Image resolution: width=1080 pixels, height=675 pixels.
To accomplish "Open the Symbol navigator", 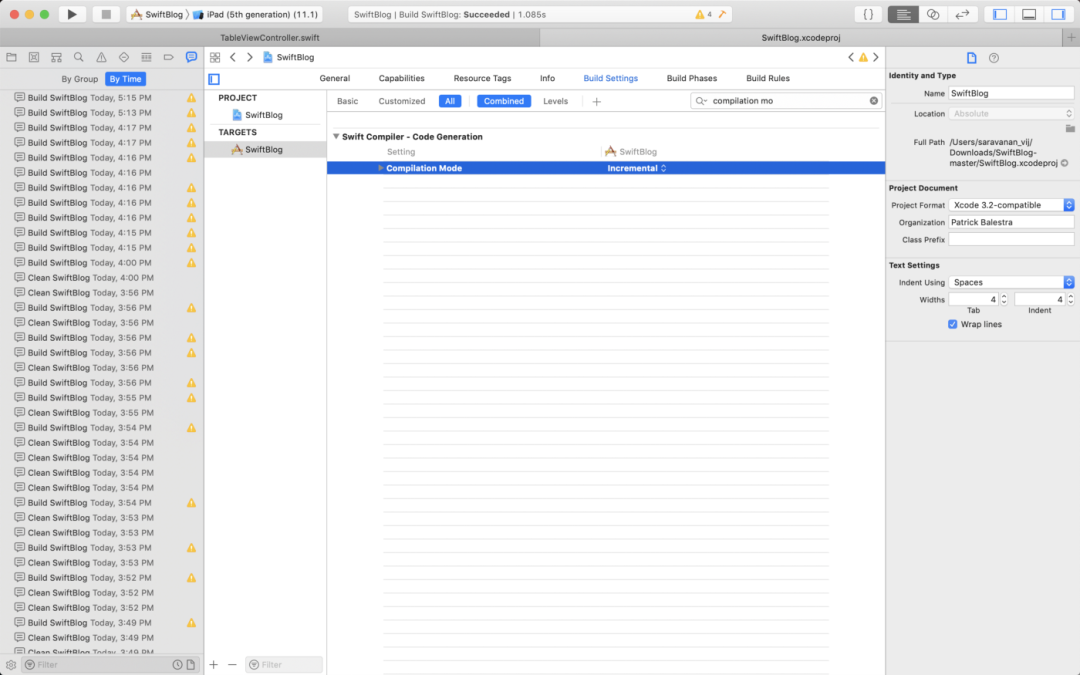I will point(56,57).
